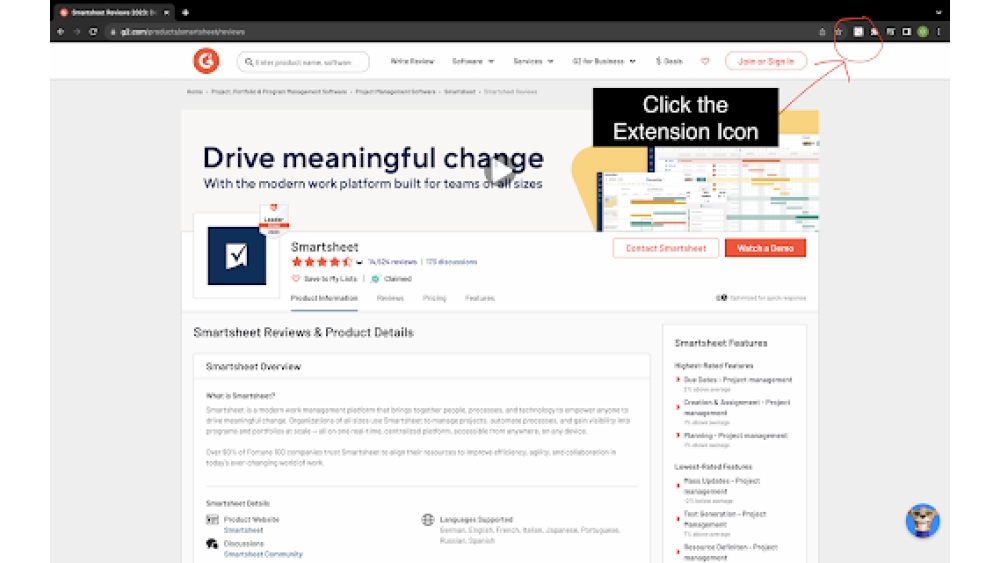Open the Deals link

pyautogui.click(x=669, y=61)
